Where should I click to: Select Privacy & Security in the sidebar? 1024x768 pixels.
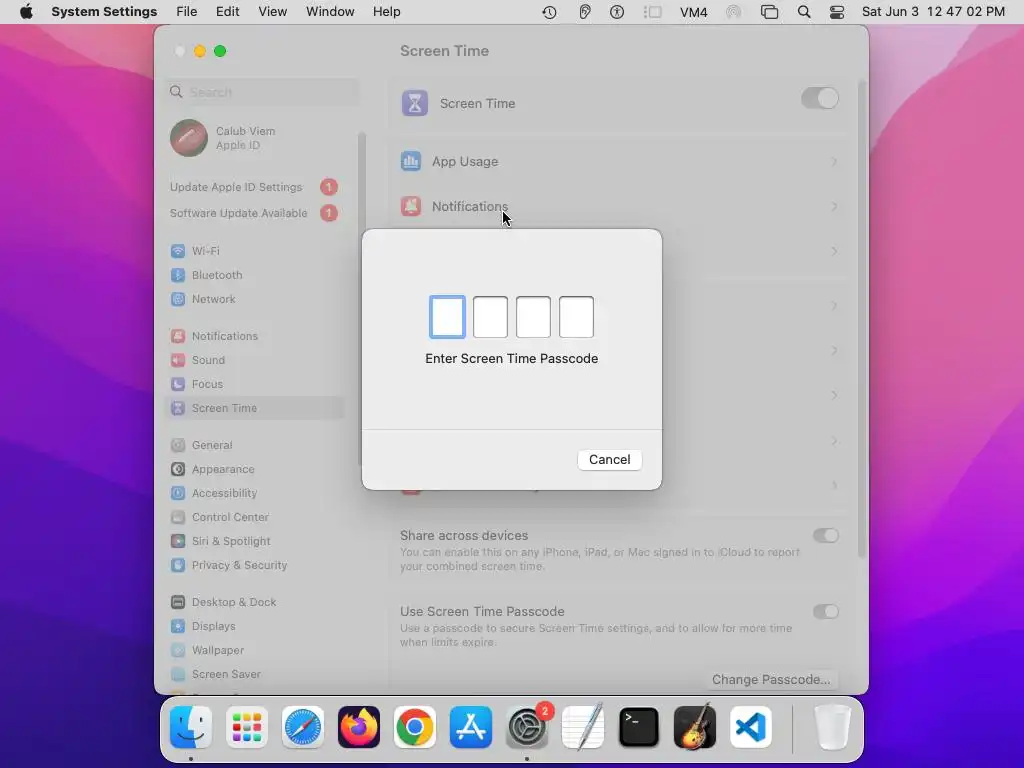(x=254, y=565)
